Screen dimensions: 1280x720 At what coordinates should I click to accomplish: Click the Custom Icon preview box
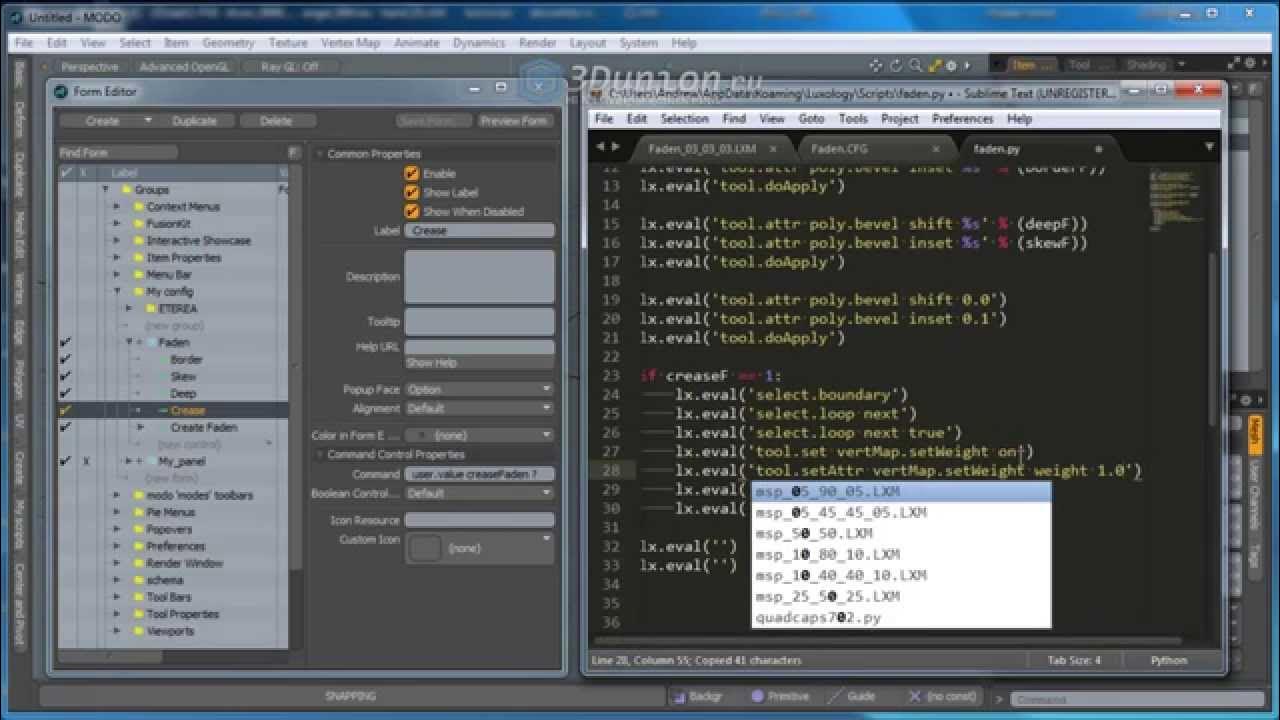pos(426,548)
